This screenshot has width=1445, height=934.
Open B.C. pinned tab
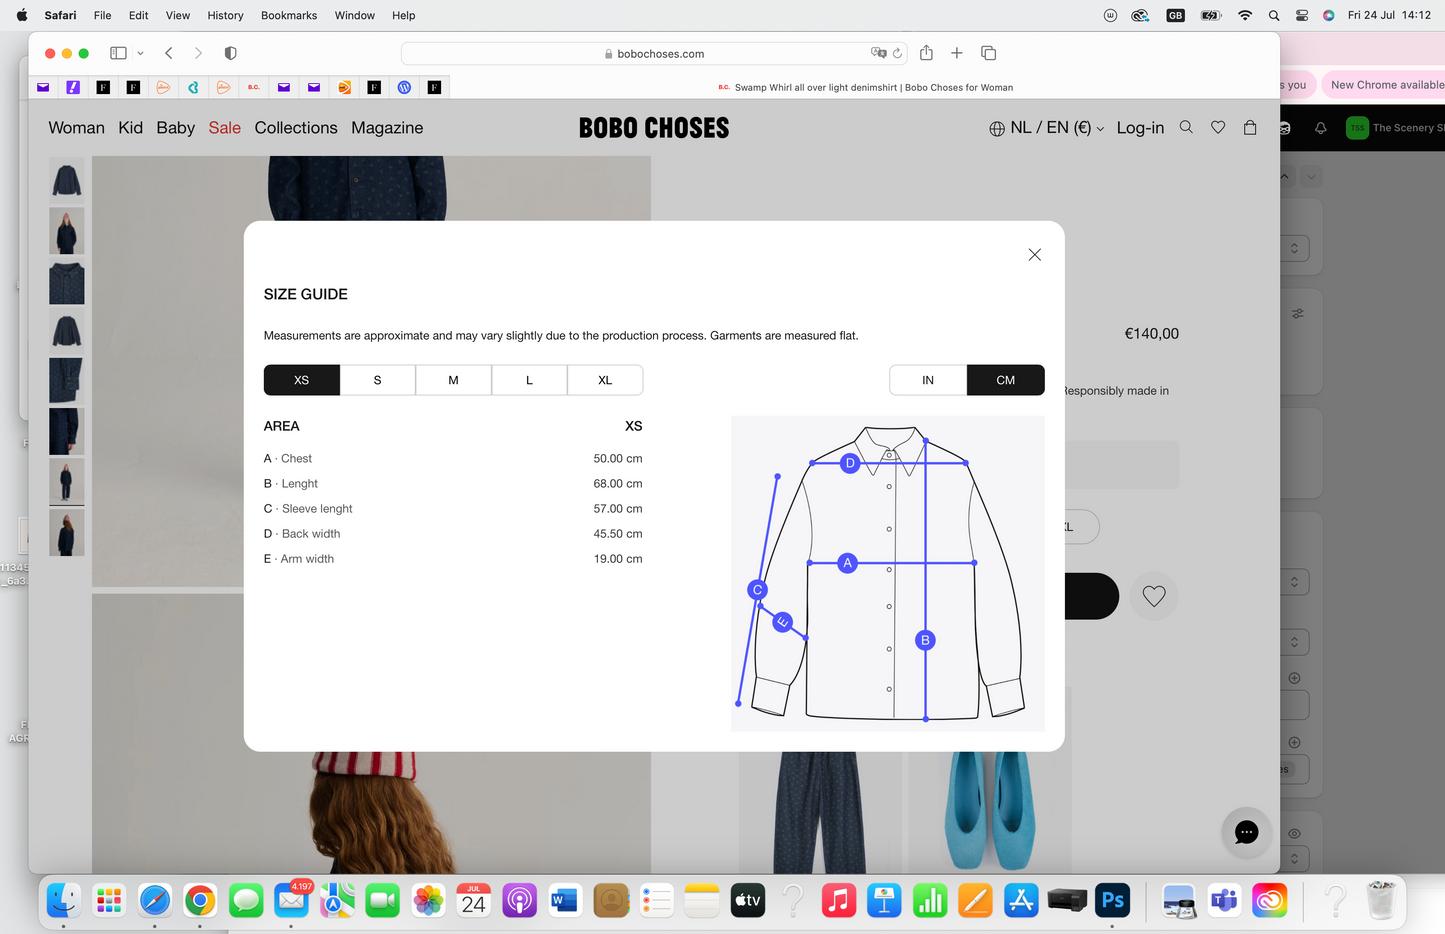tap(254, 88)
